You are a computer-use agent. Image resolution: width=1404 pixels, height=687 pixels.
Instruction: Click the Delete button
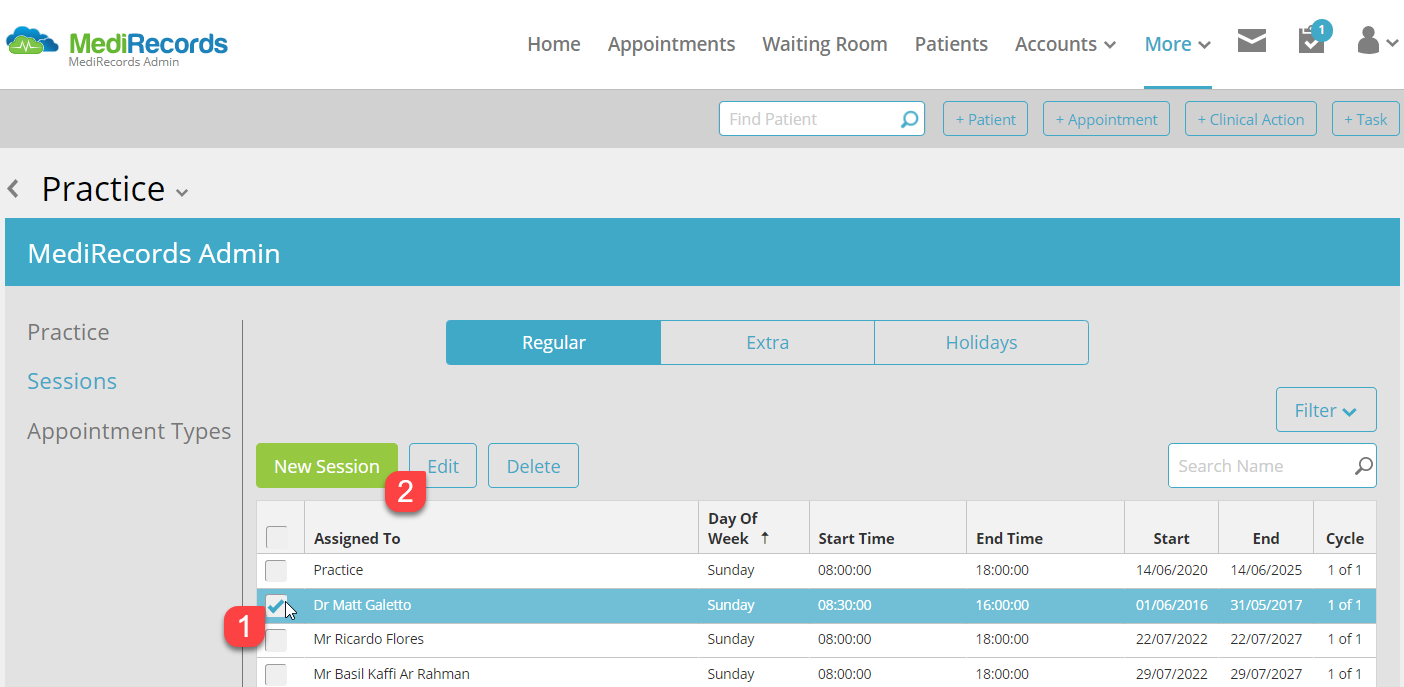point(533,466)
